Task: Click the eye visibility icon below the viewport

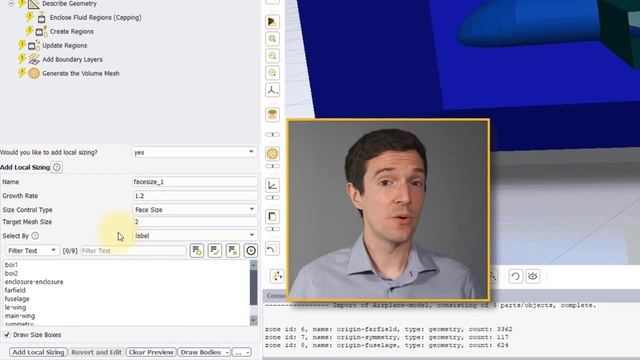Action: tap(533, 276)
